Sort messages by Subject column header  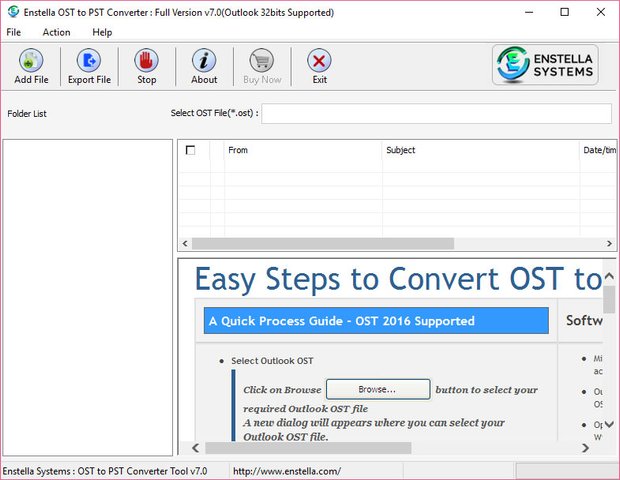[x=481, y=150]
